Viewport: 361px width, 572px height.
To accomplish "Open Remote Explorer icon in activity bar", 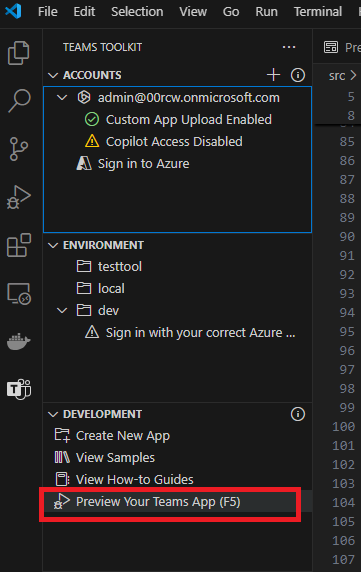I will (19, 293).
